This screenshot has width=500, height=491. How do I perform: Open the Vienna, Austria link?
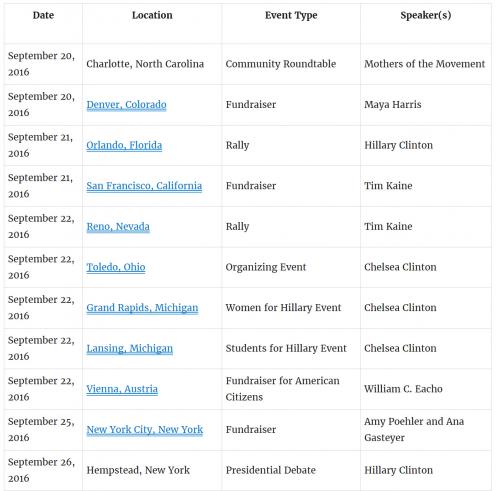coord(122,389)
